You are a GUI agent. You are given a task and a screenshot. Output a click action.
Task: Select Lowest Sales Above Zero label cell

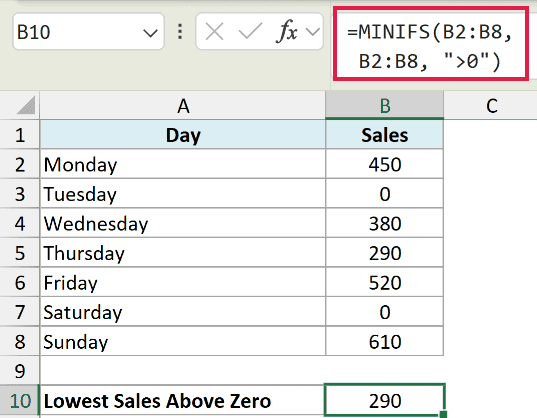click(183, 400)
